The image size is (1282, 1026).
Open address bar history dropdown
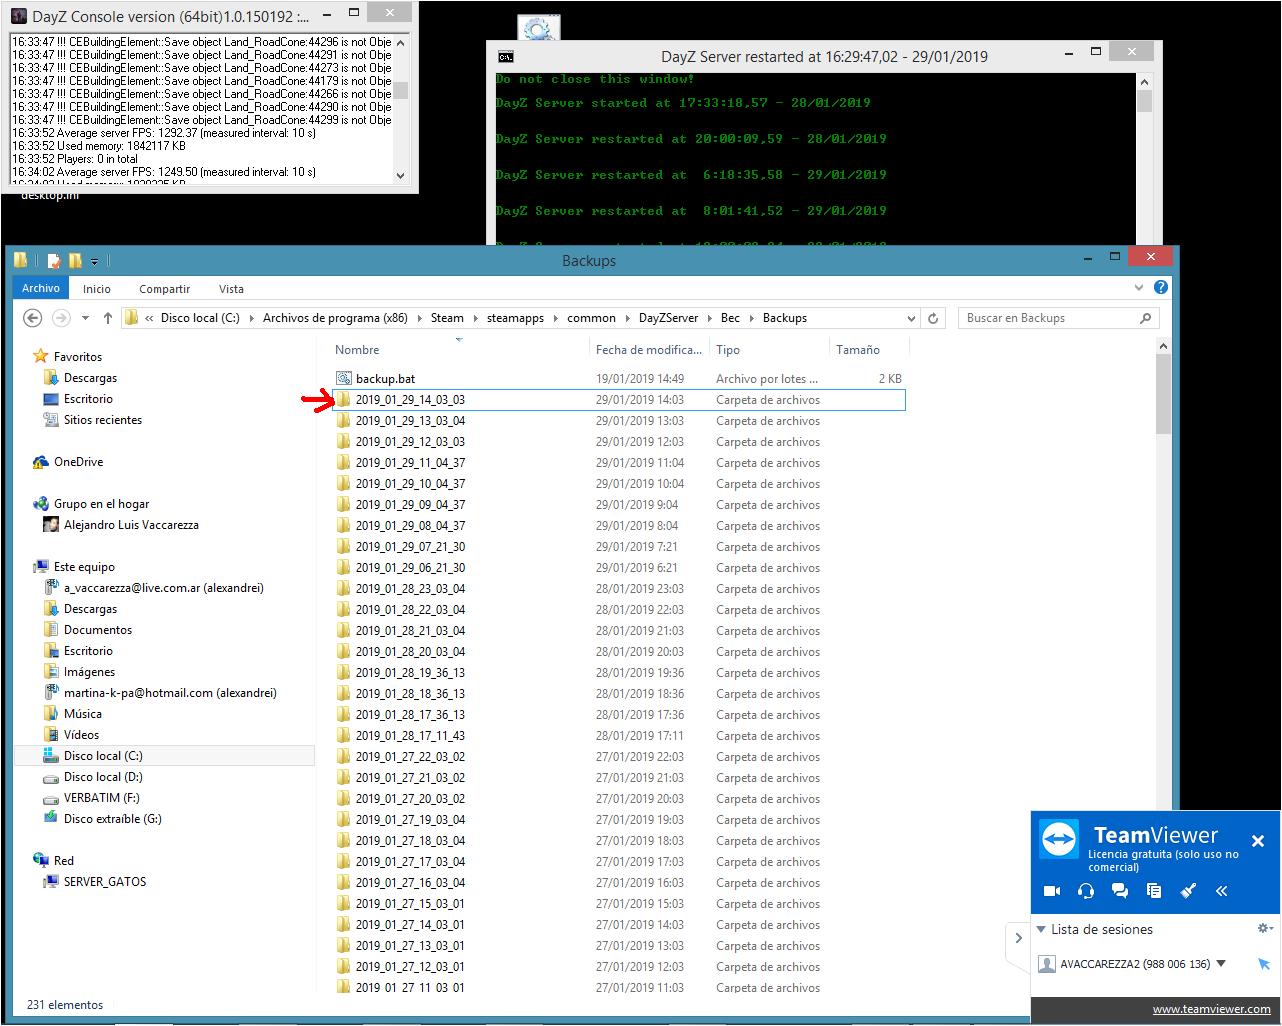point(911,318)
